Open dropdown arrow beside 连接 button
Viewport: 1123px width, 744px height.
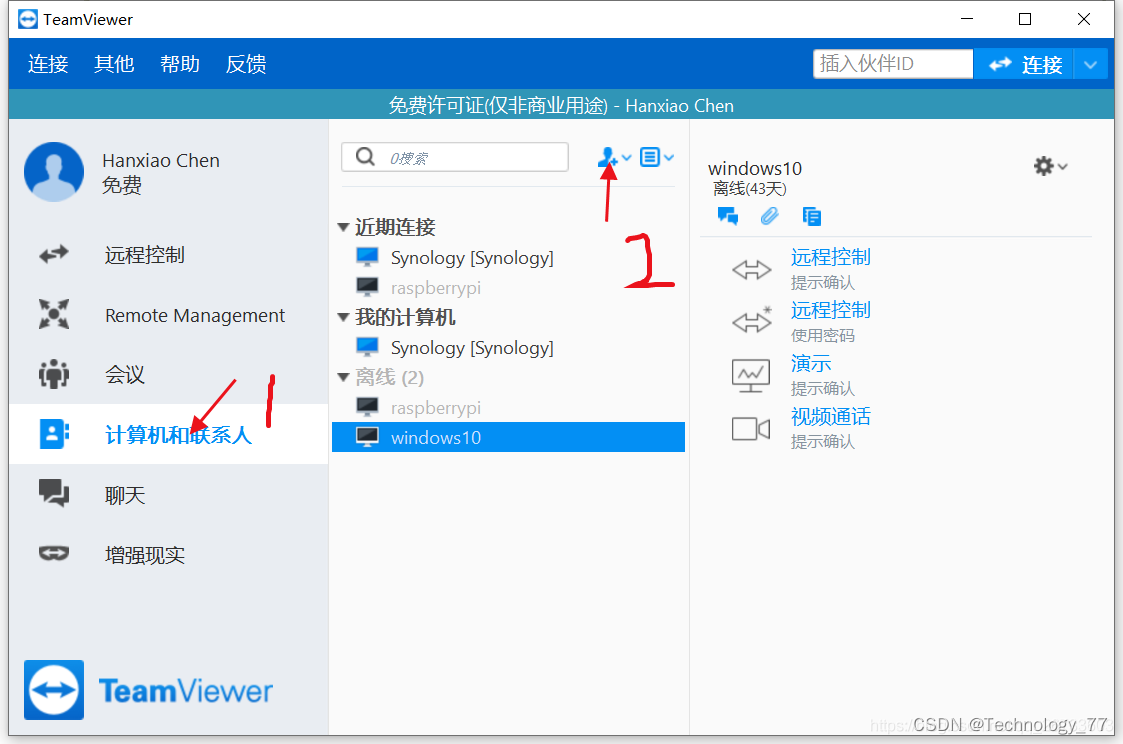tap(1090, 64)
